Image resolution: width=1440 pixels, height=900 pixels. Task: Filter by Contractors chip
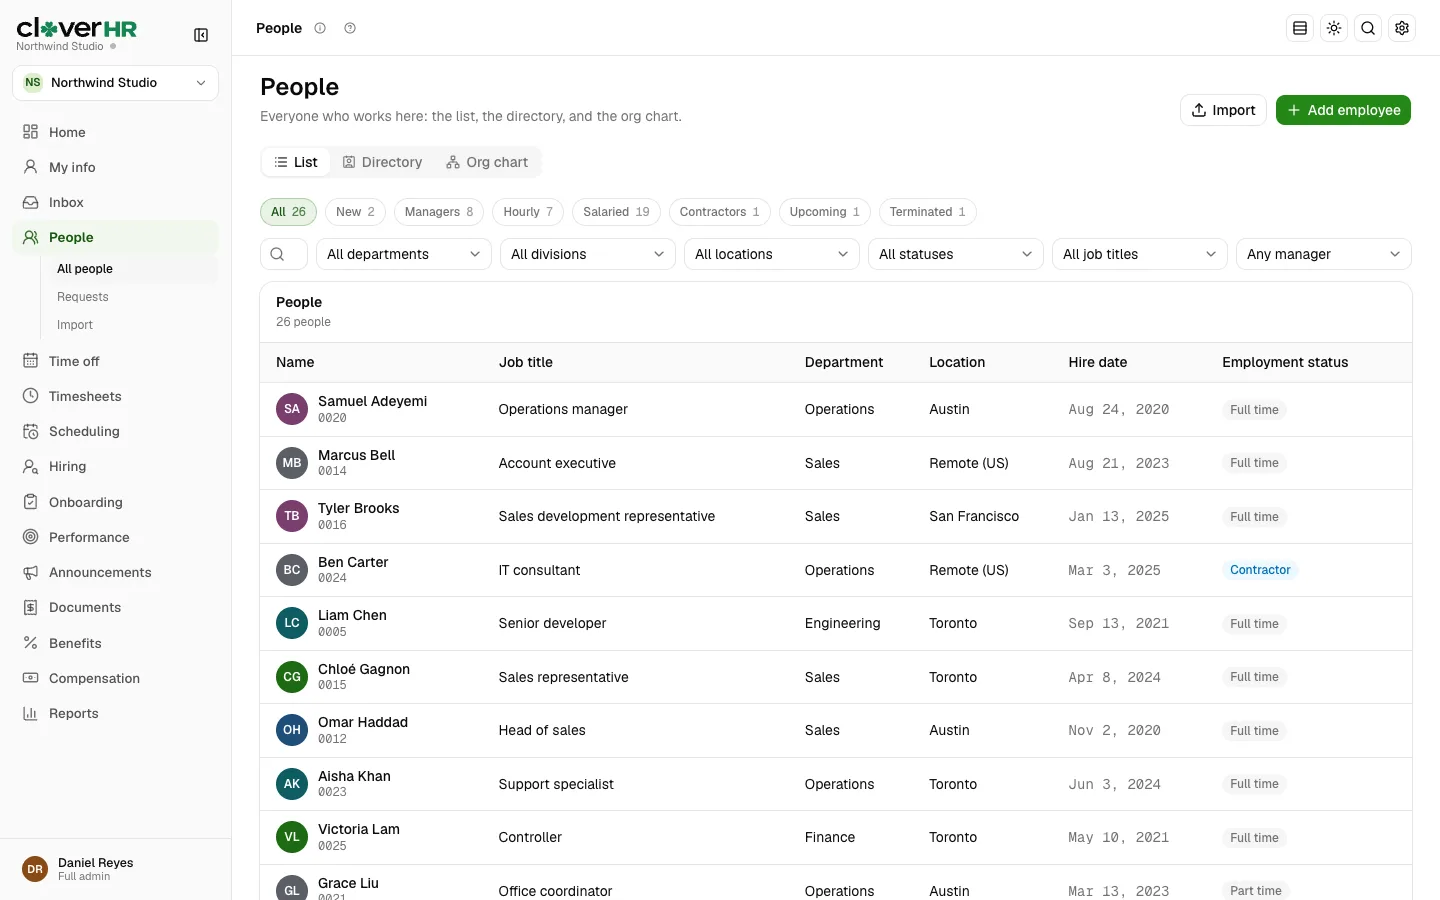[720, 212]
